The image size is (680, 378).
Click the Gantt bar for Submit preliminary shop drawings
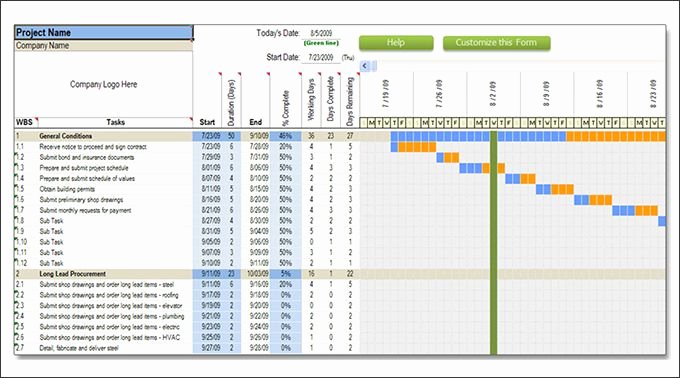tap(593, 200)
